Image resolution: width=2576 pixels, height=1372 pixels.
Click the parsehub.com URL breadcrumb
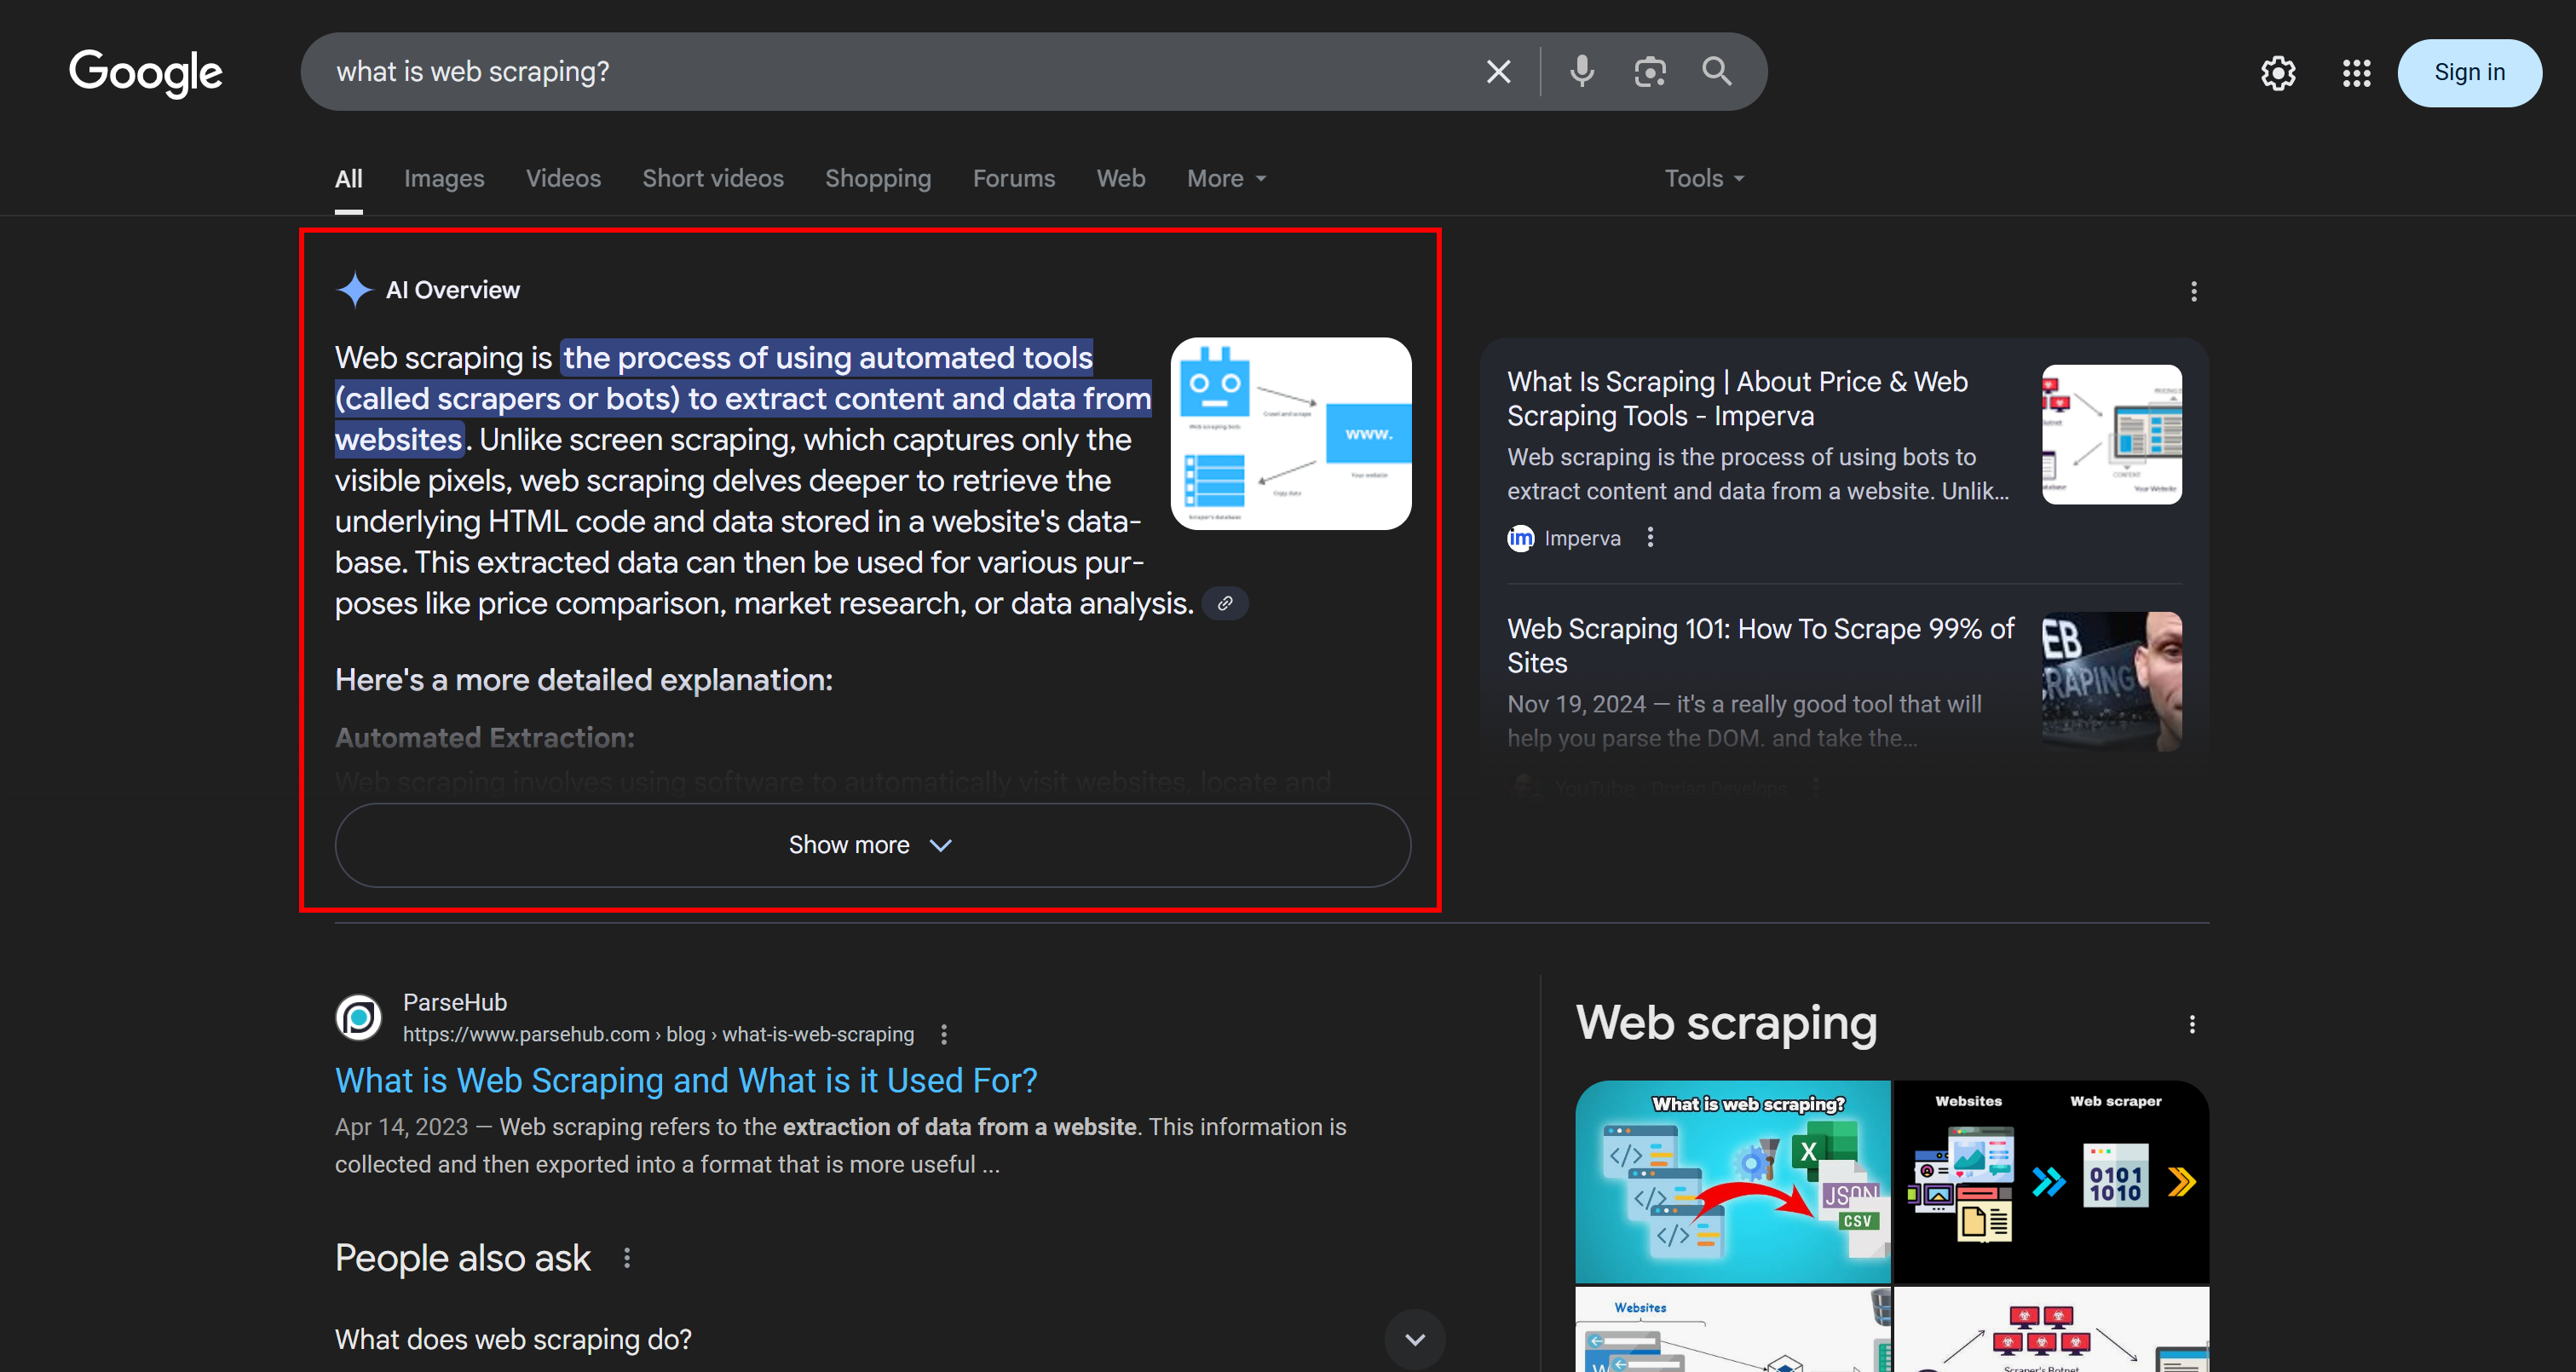coord(658,1034)
